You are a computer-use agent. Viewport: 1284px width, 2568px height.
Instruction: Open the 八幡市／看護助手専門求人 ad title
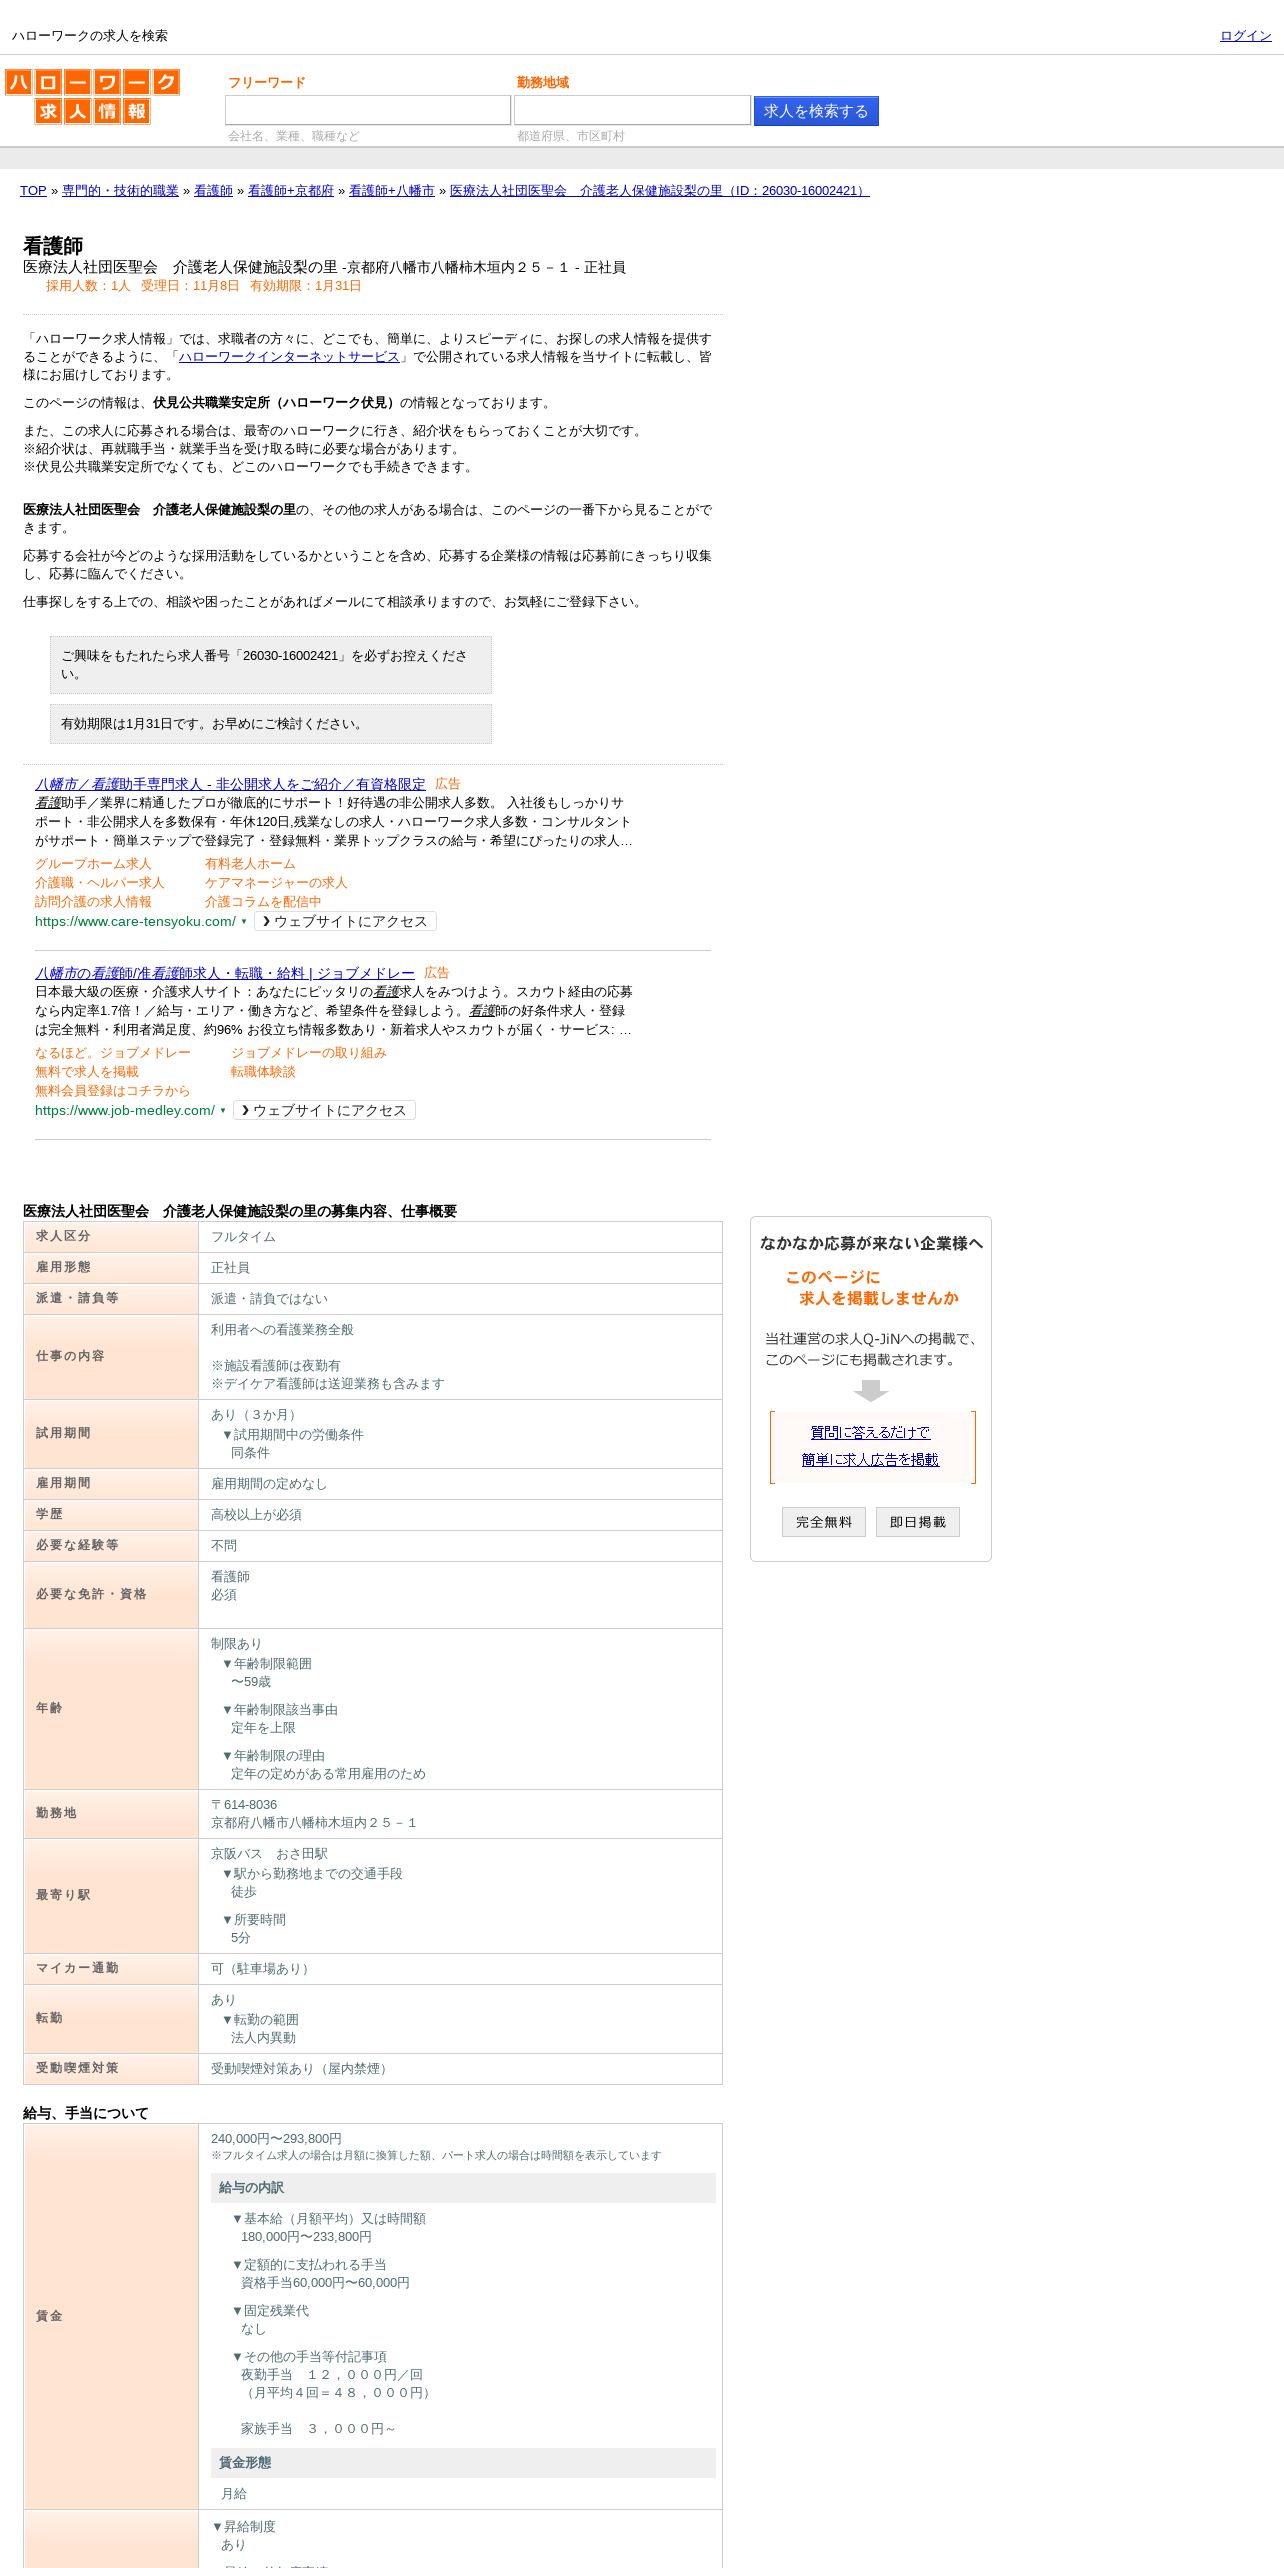(x=230, y=784)
